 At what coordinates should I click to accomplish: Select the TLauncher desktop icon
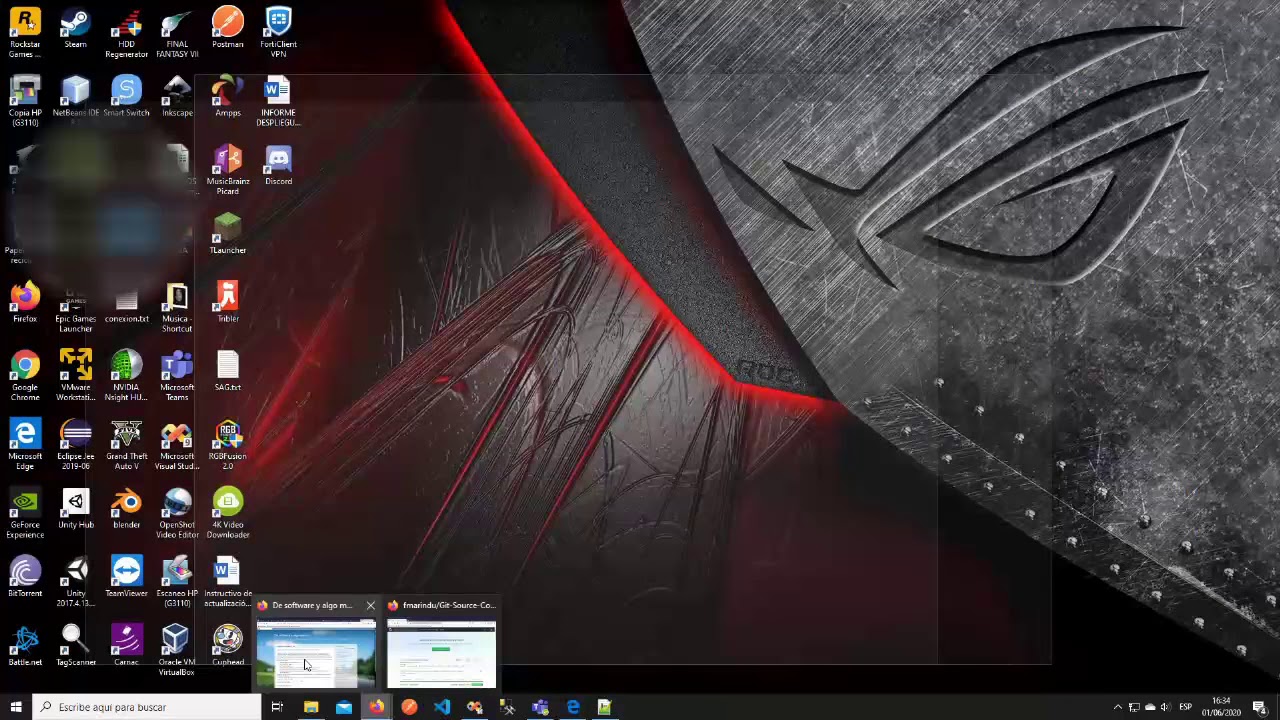227,233
